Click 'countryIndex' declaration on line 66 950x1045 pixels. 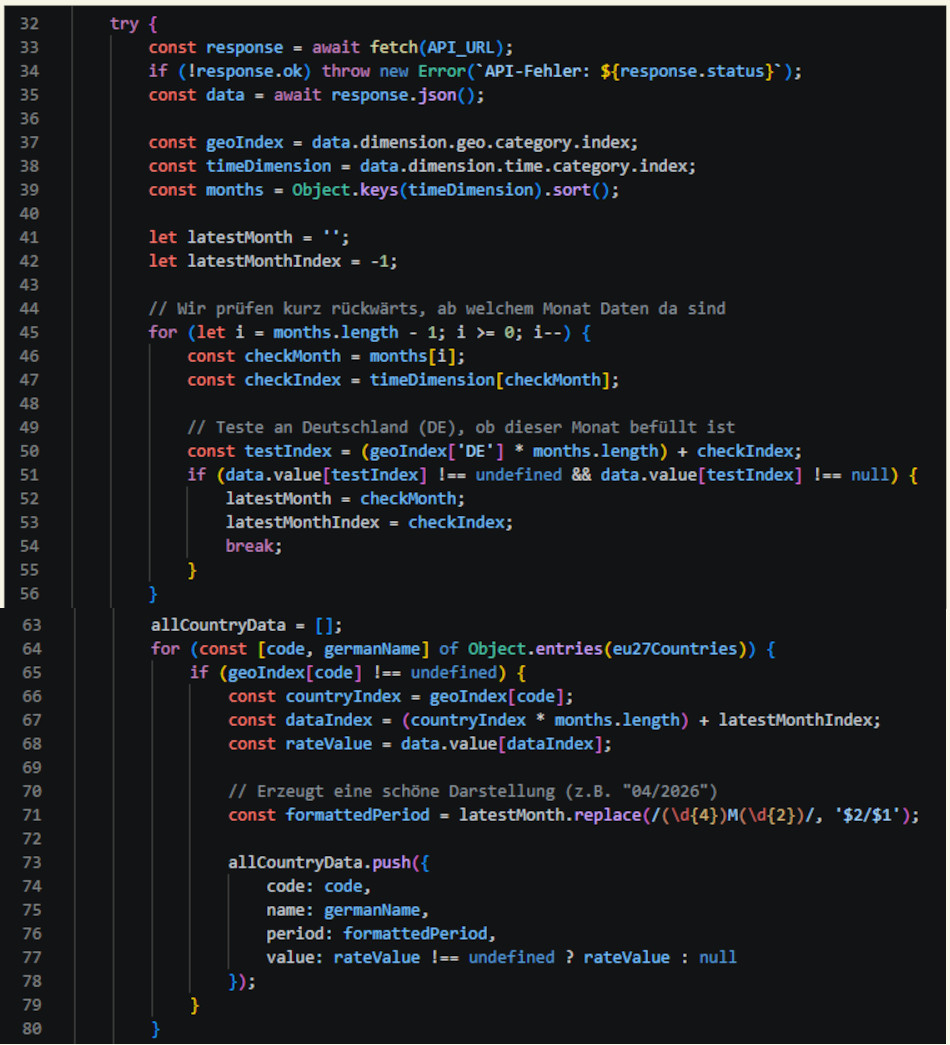343,696
